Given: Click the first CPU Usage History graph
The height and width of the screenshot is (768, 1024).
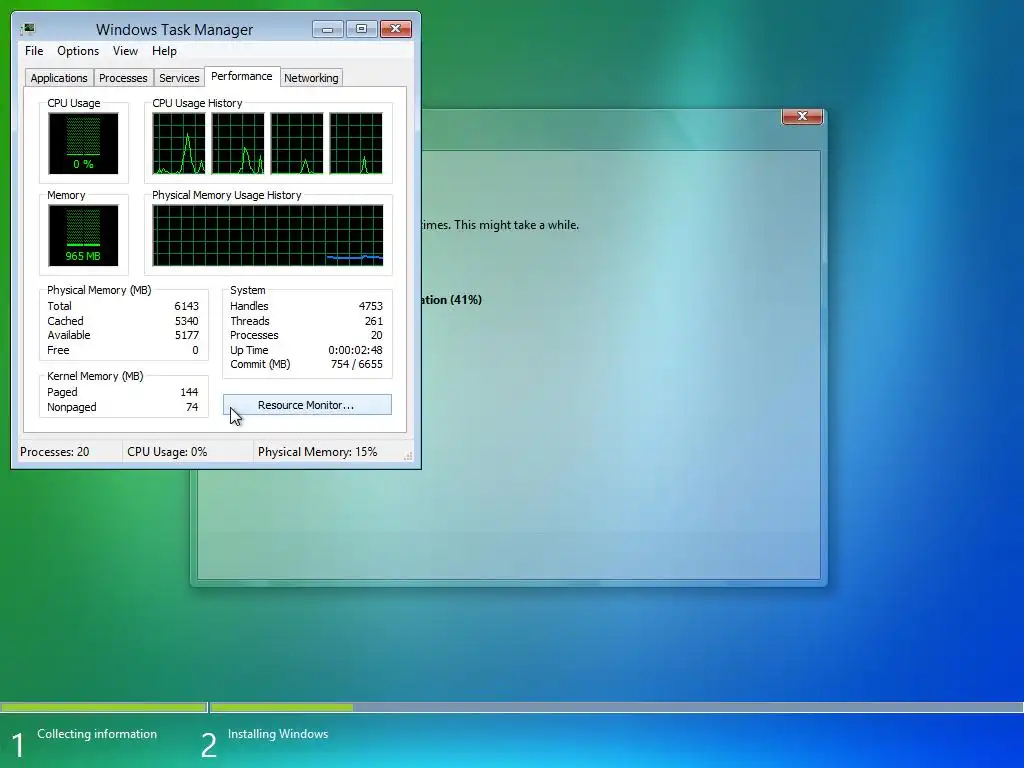Looking at the screenshot, I should (x=179, y=144).
